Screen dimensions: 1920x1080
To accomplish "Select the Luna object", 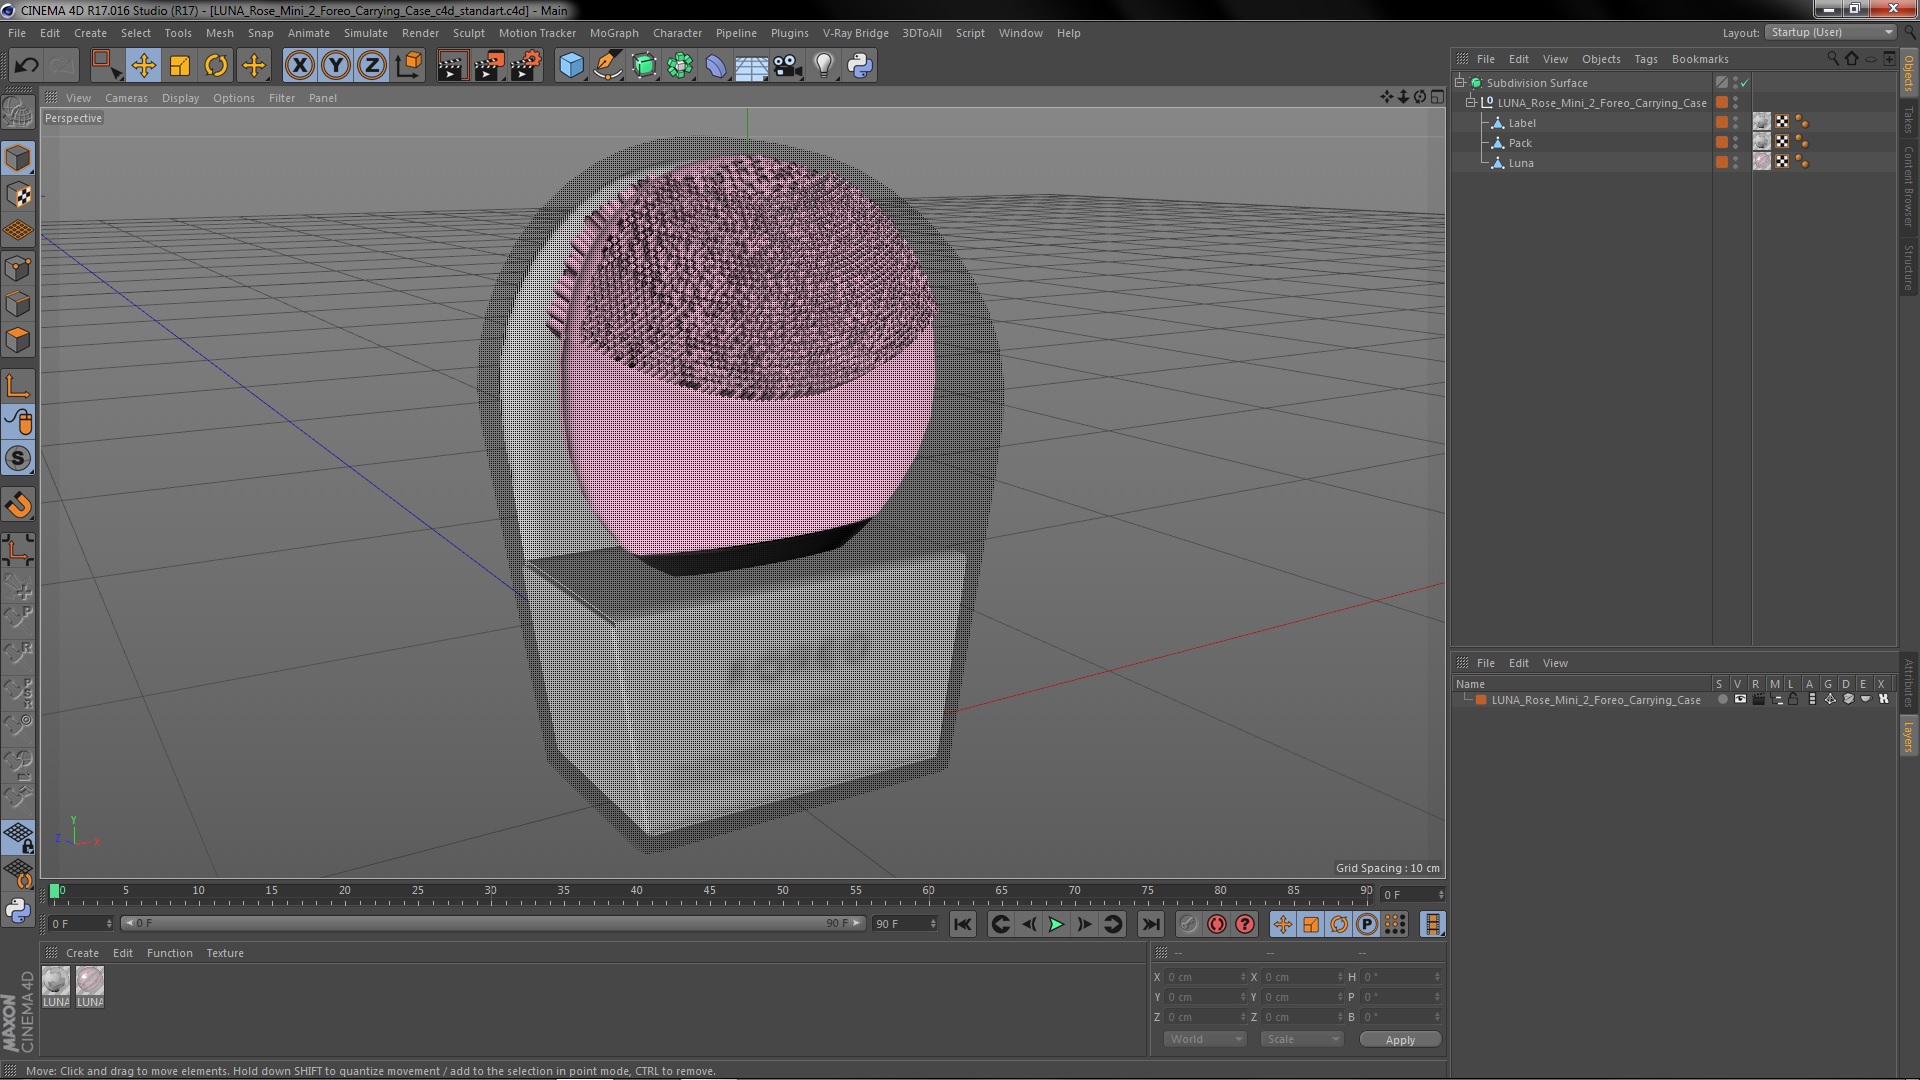I will 1521,163.
